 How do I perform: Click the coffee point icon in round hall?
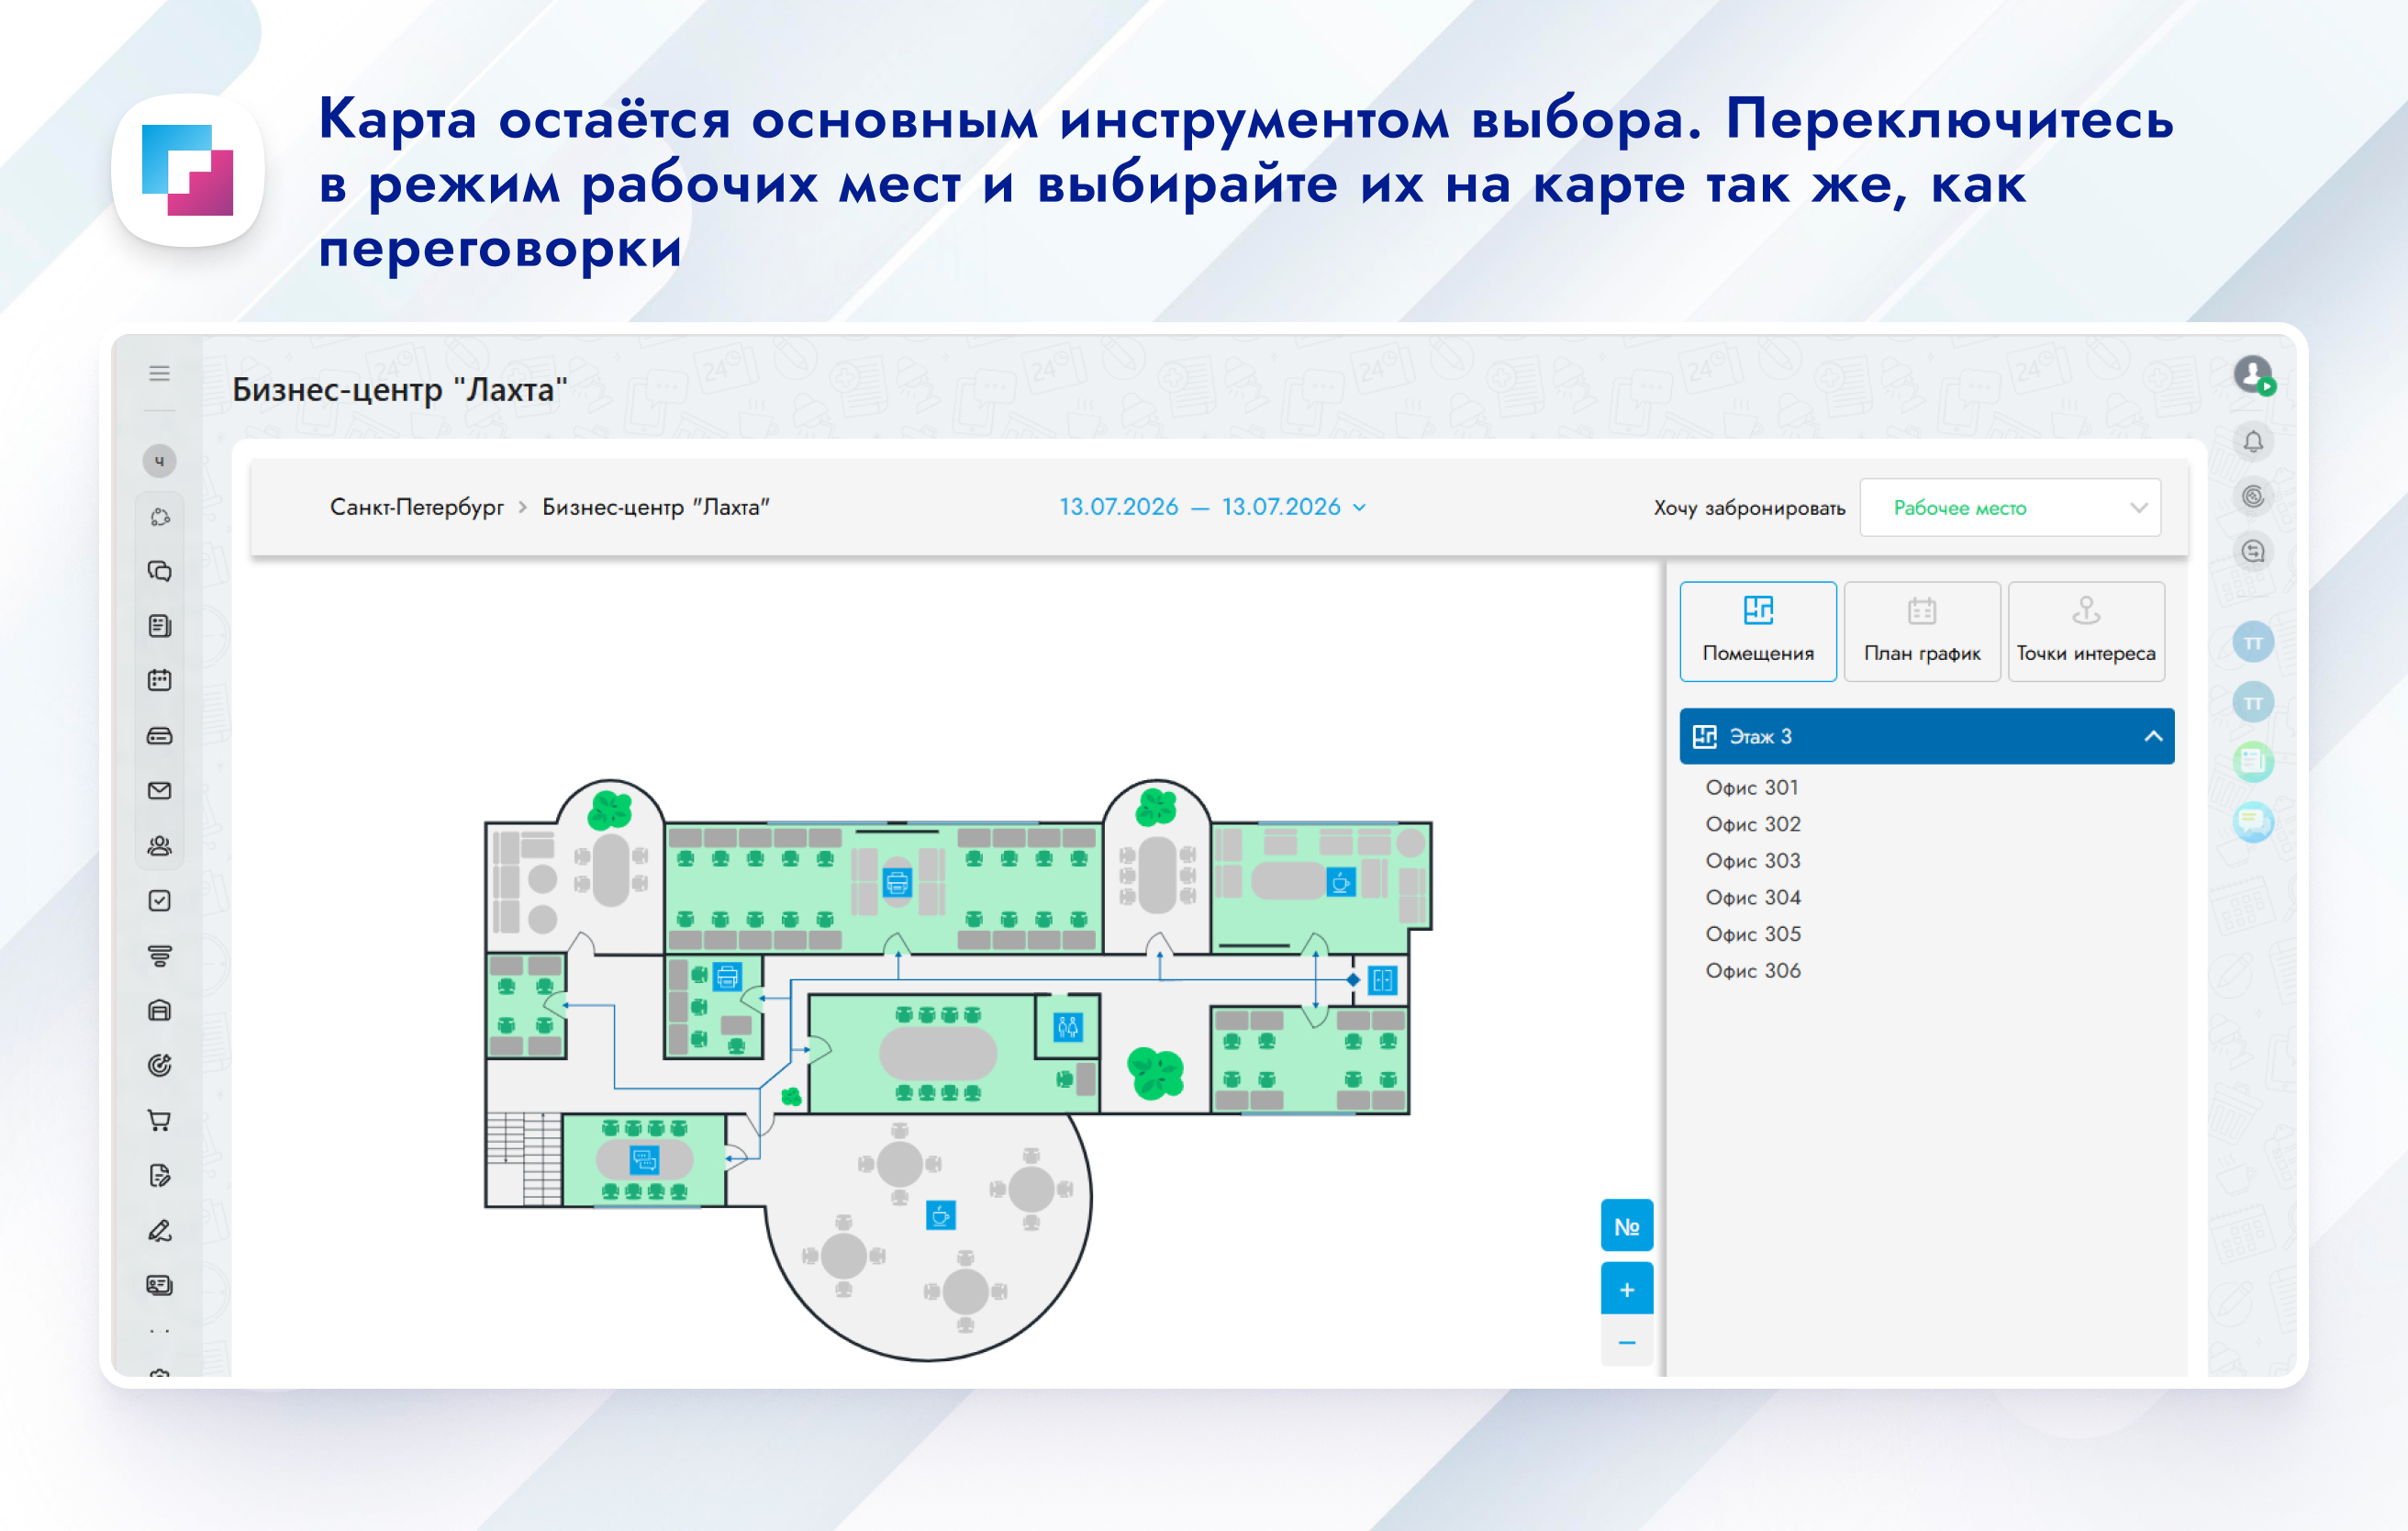940,1215
